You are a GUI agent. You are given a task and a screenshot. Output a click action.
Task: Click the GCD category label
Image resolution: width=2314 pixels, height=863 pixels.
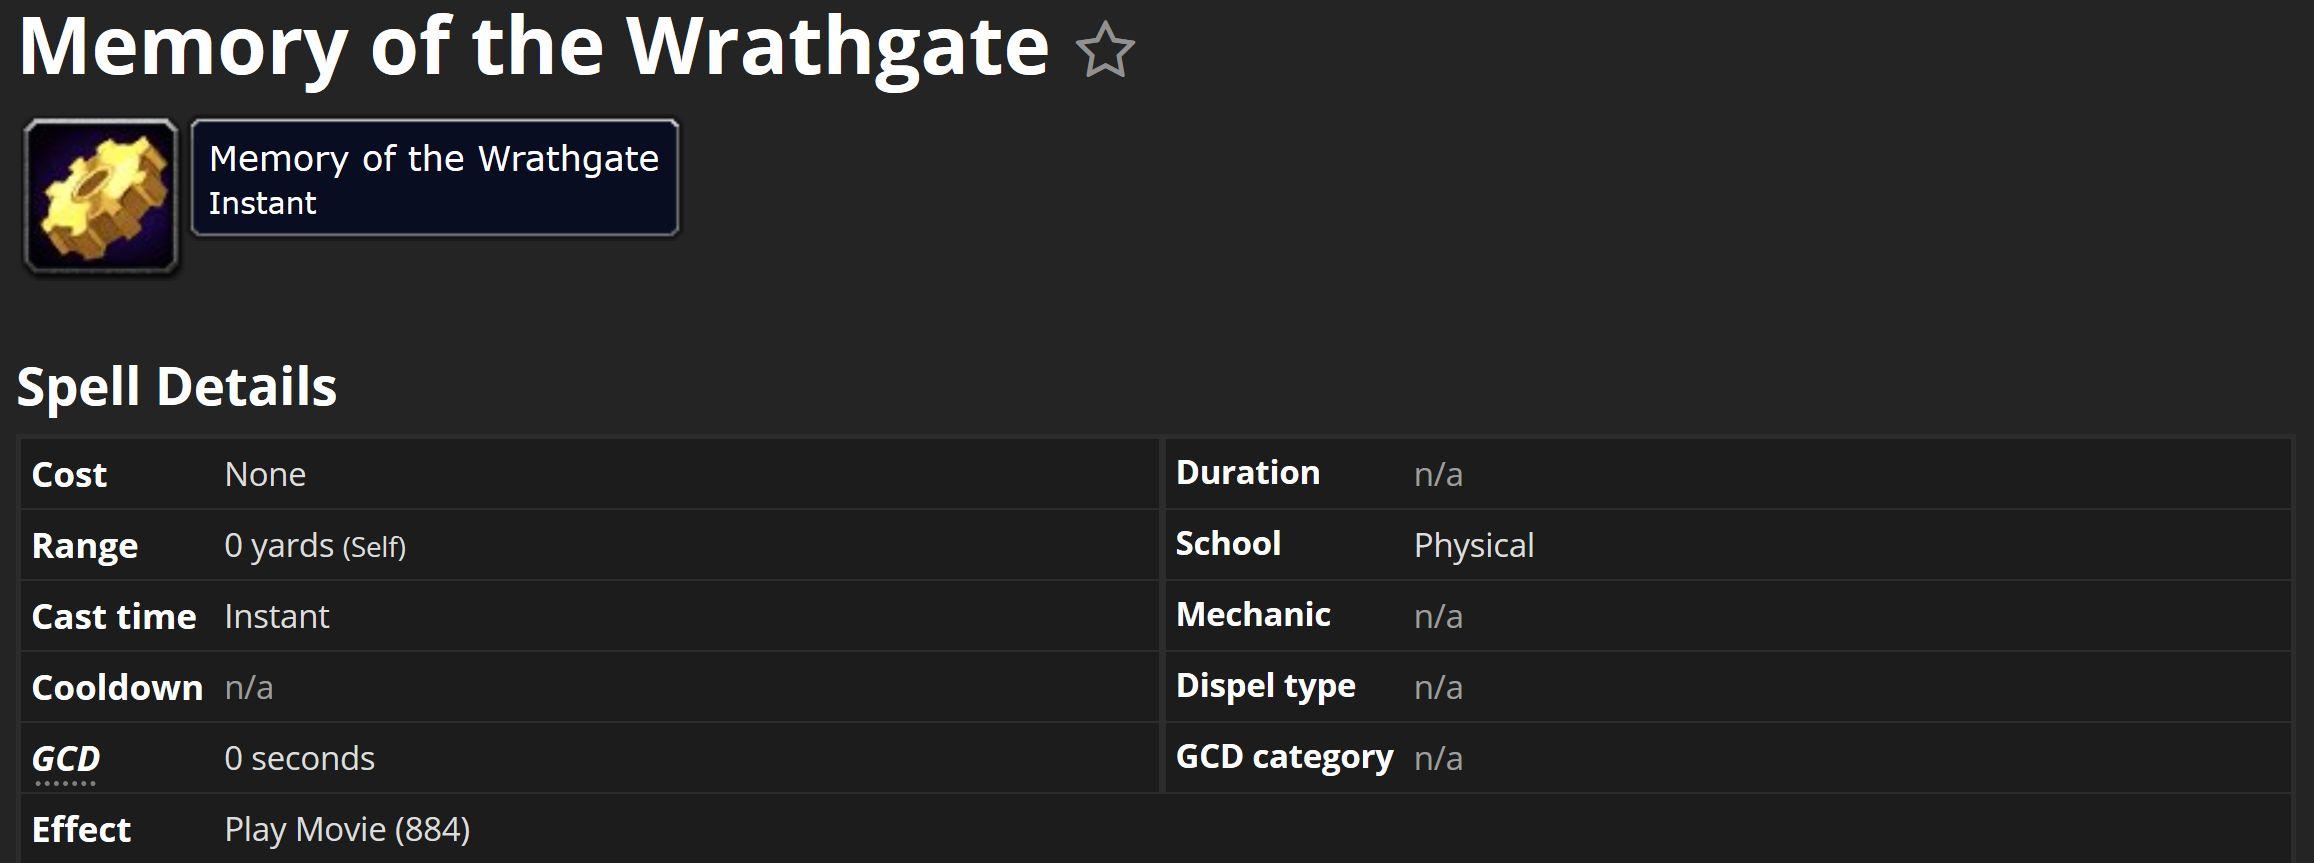[x=1285, y=757]
